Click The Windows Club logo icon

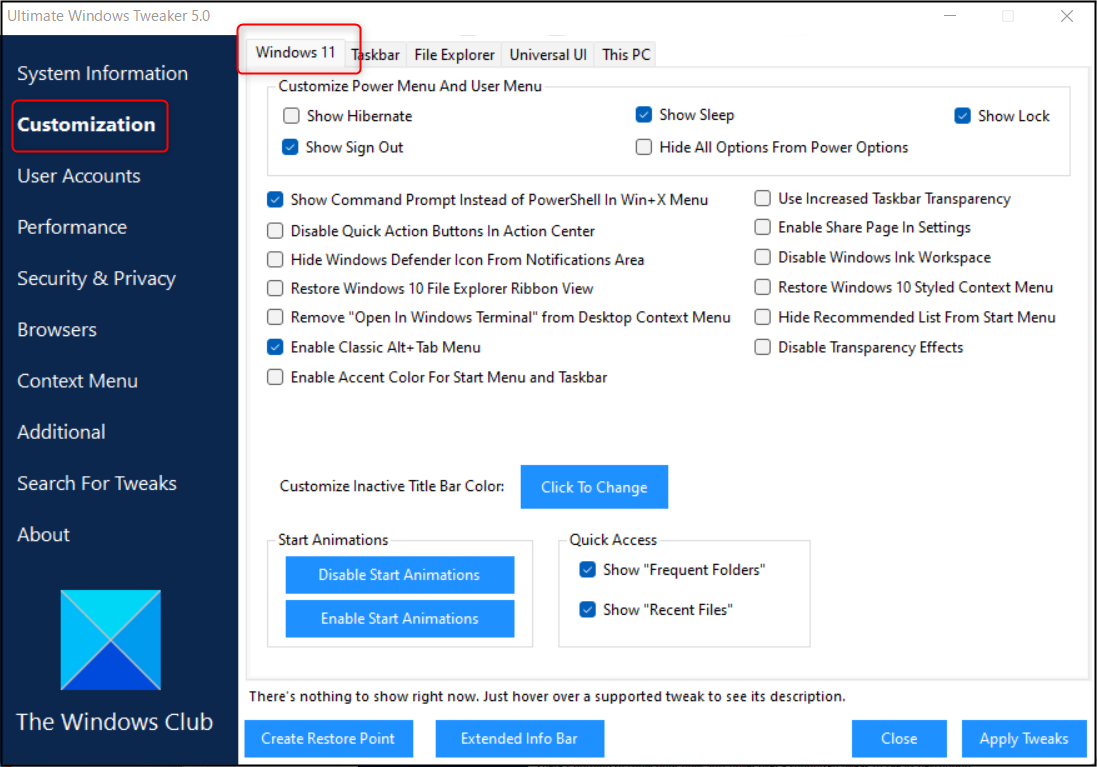(111, 640)
